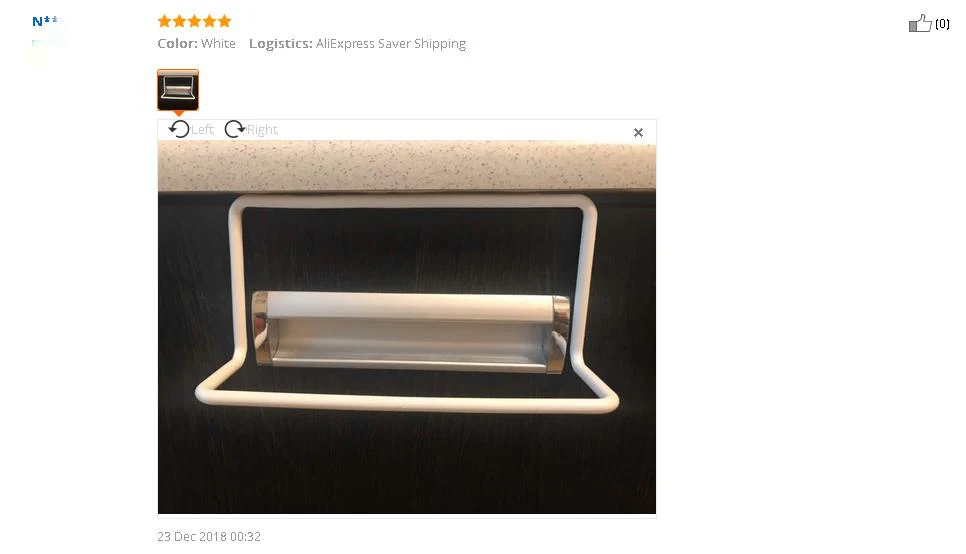
Task: Close the enlarged review photo
Action: (x=638, y=132)
